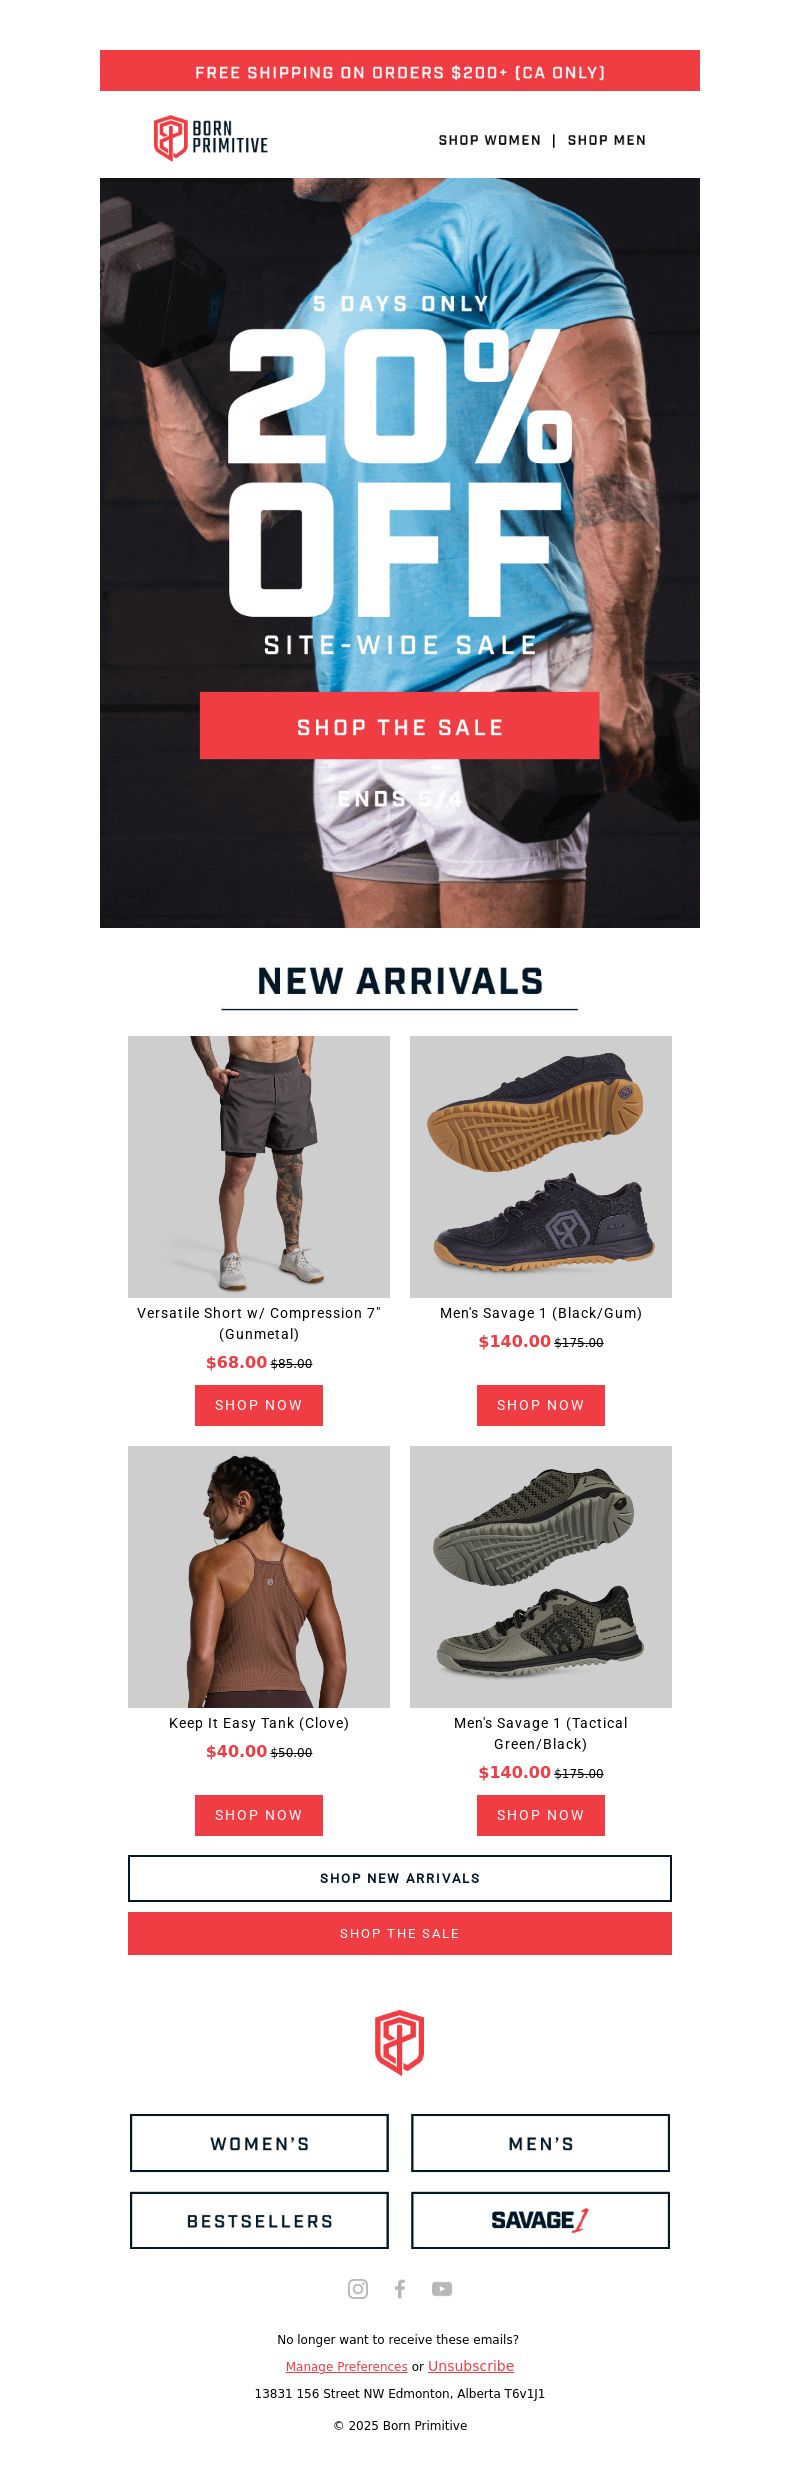Open the Shop New Arrivals outlined button
Screen dimensions: 800x2488
tap(400, 1878)
